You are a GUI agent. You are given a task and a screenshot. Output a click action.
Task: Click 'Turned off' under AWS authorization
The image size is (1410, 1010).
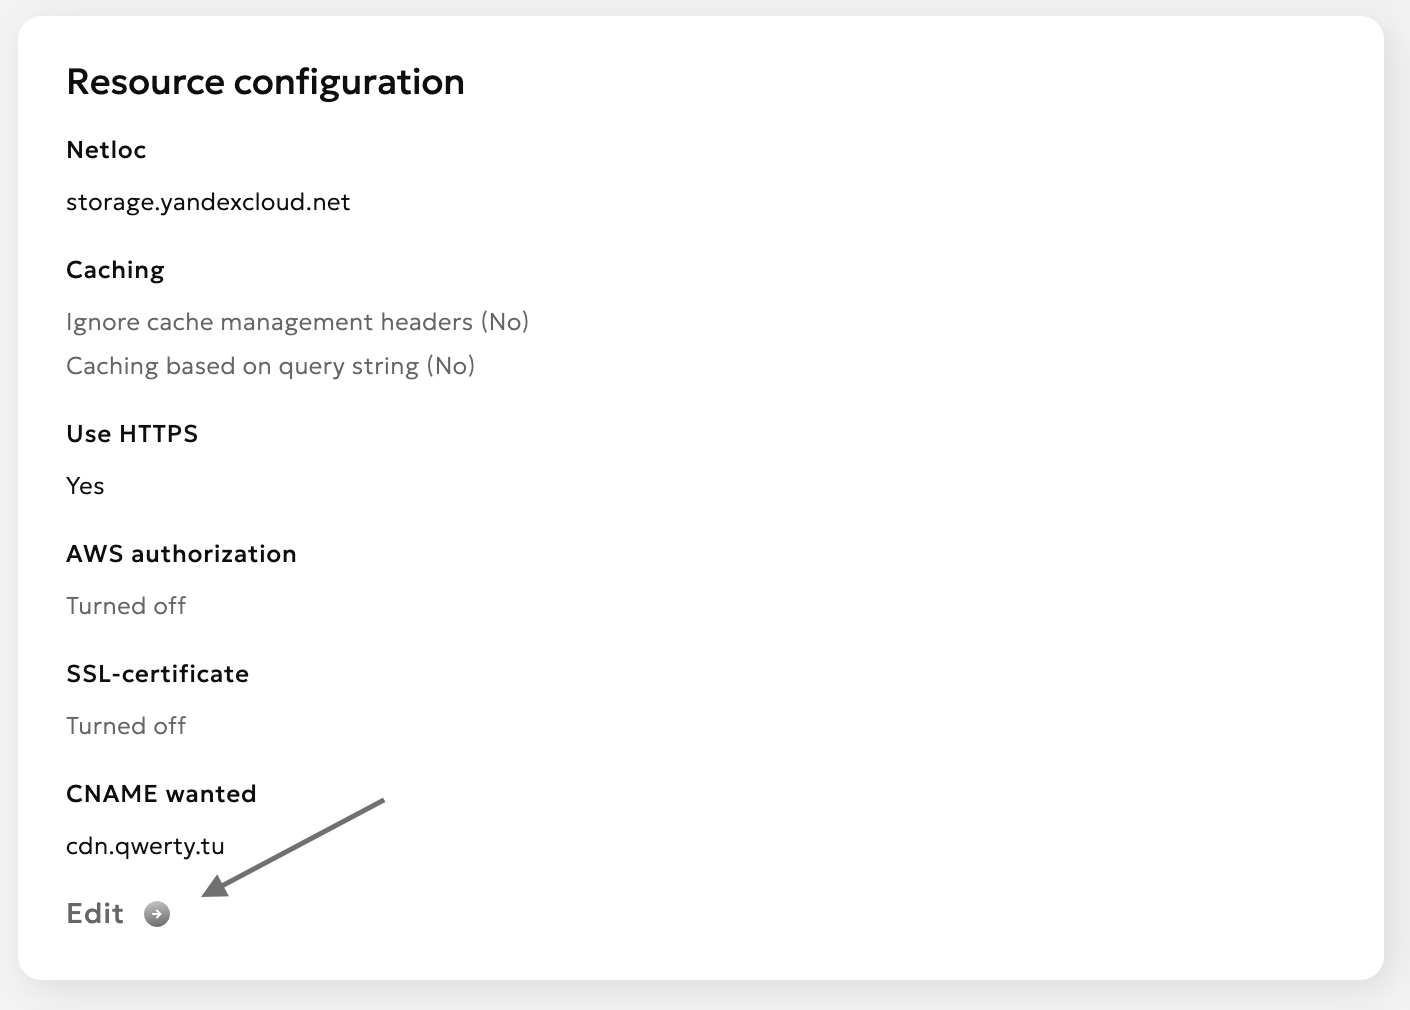[126, 606]
